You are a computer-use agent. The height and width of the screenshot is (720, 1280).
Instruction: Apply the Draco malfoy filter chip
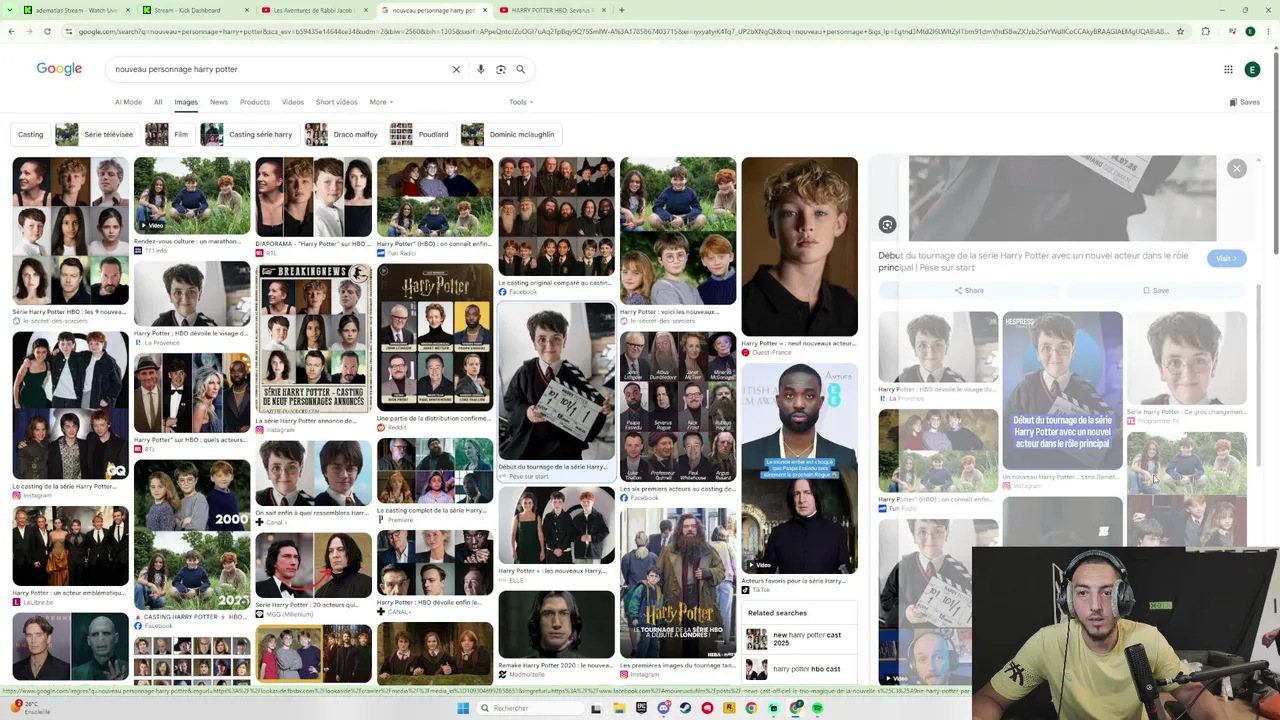click(x=344, y=134)
